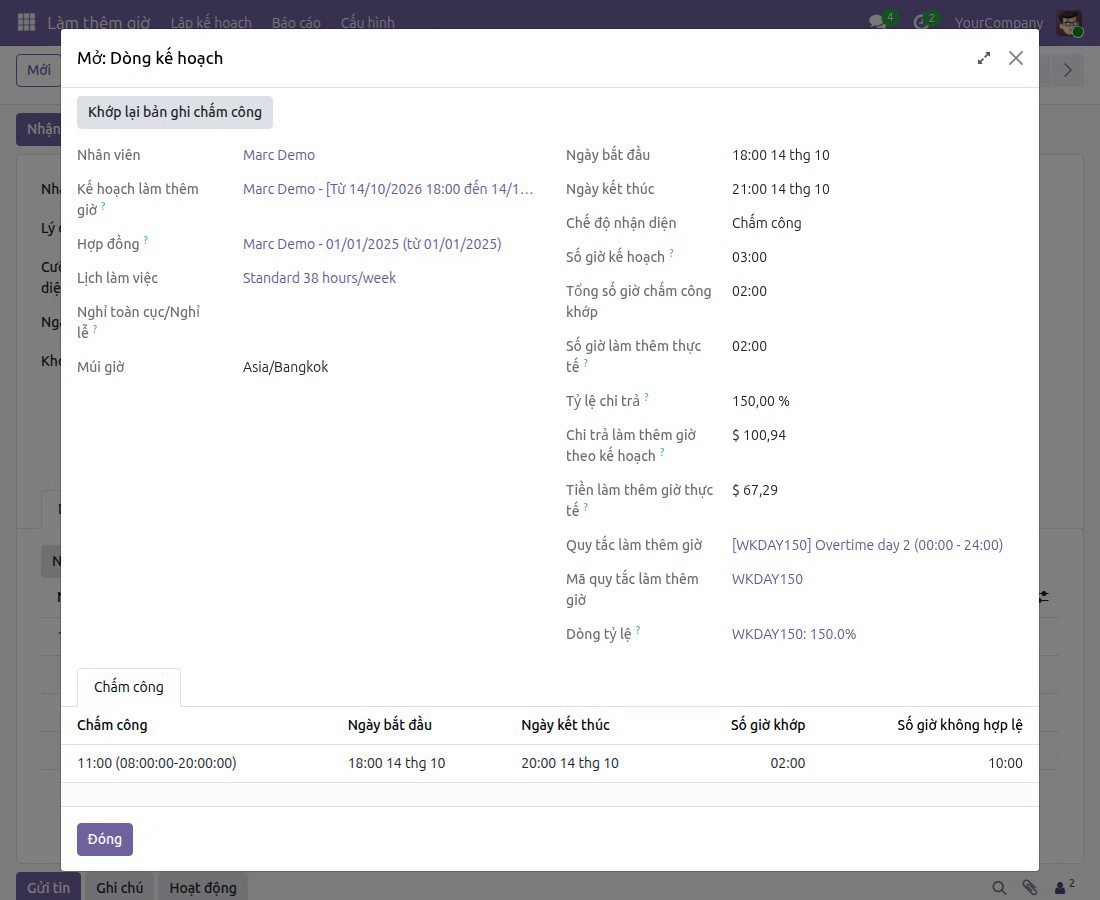Show help for Số giờ làm thêm thực tế

[586, 363]
